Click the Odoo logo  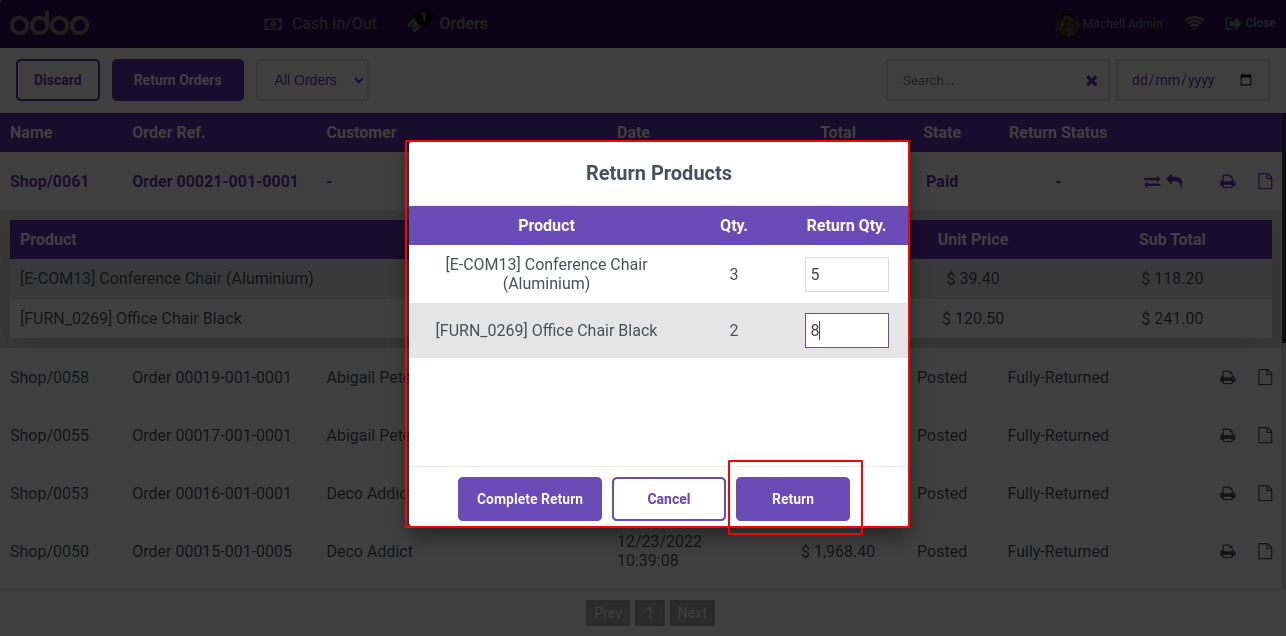click(x=49, y=23)
